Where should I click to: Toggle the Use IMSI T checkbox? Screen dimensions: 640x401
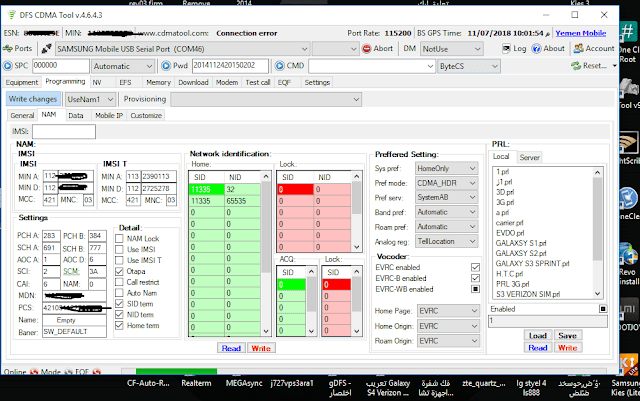click(x=119, y=260)
